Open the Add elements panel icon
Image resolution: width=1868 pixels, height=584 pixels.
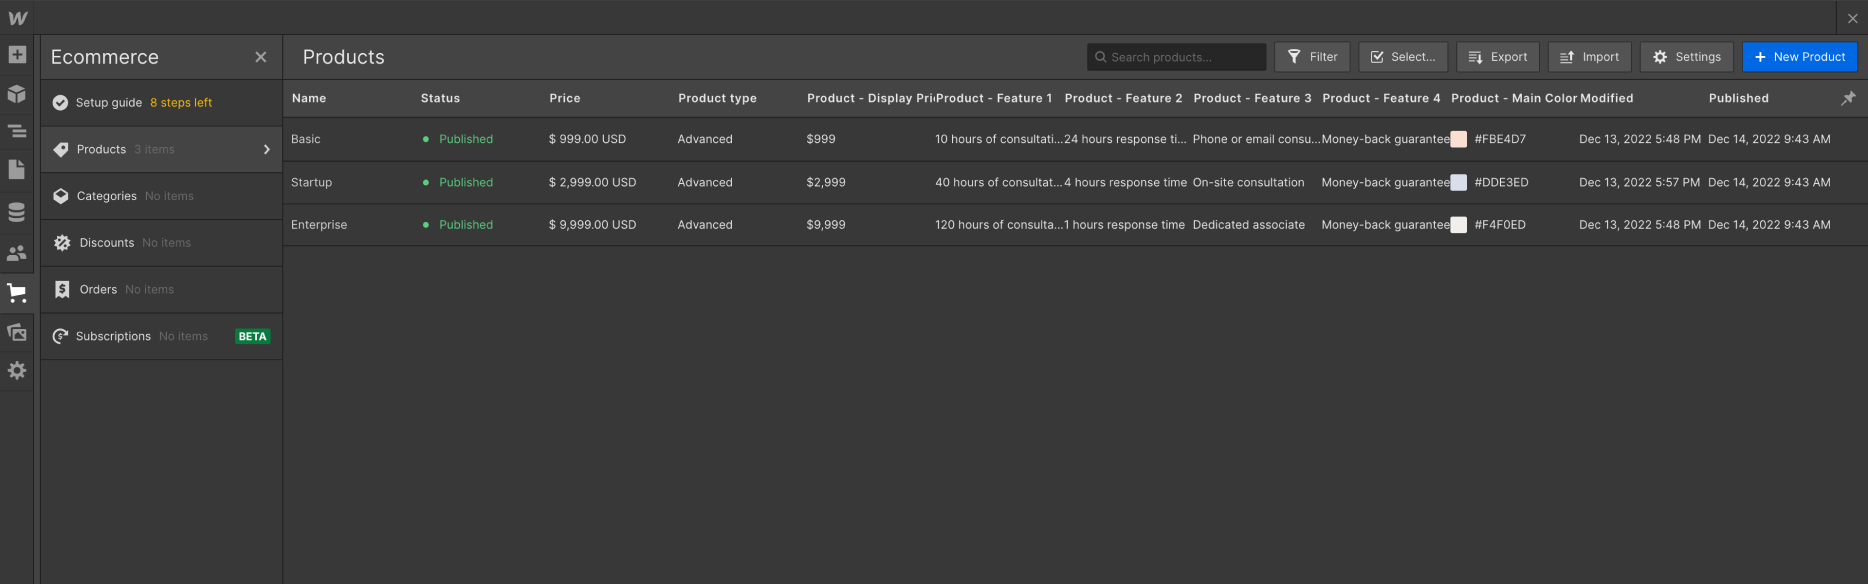tap(17, 55)
